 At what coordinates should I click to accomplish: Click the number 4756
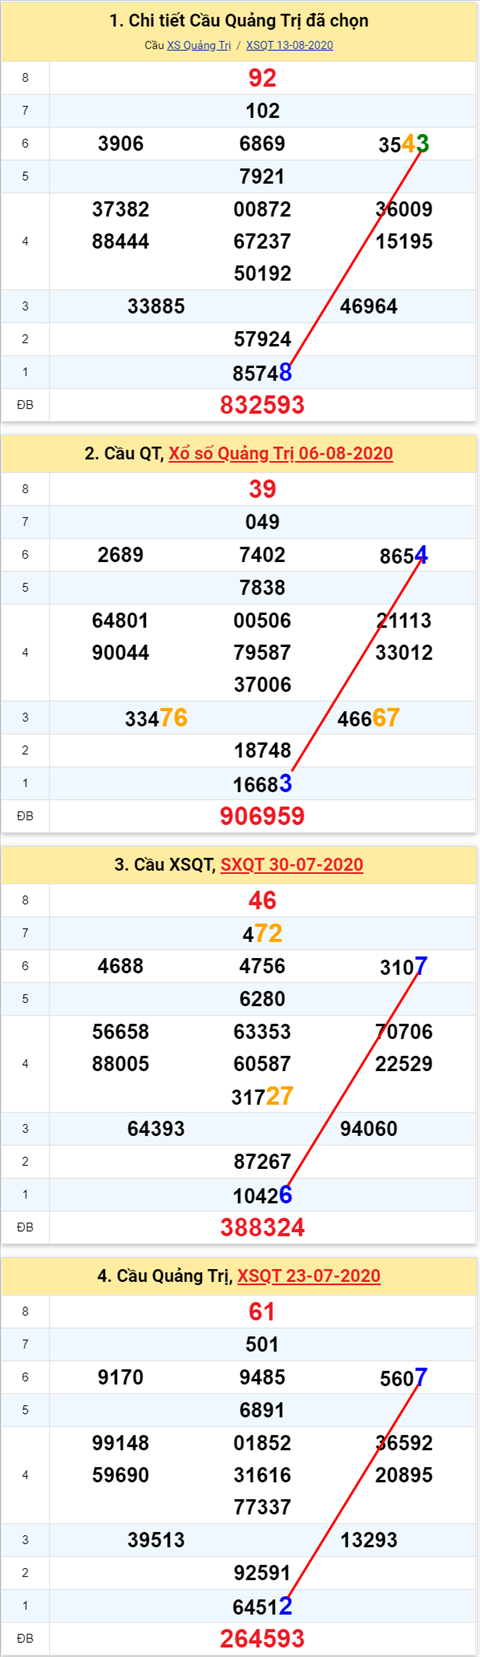[262, 966]
